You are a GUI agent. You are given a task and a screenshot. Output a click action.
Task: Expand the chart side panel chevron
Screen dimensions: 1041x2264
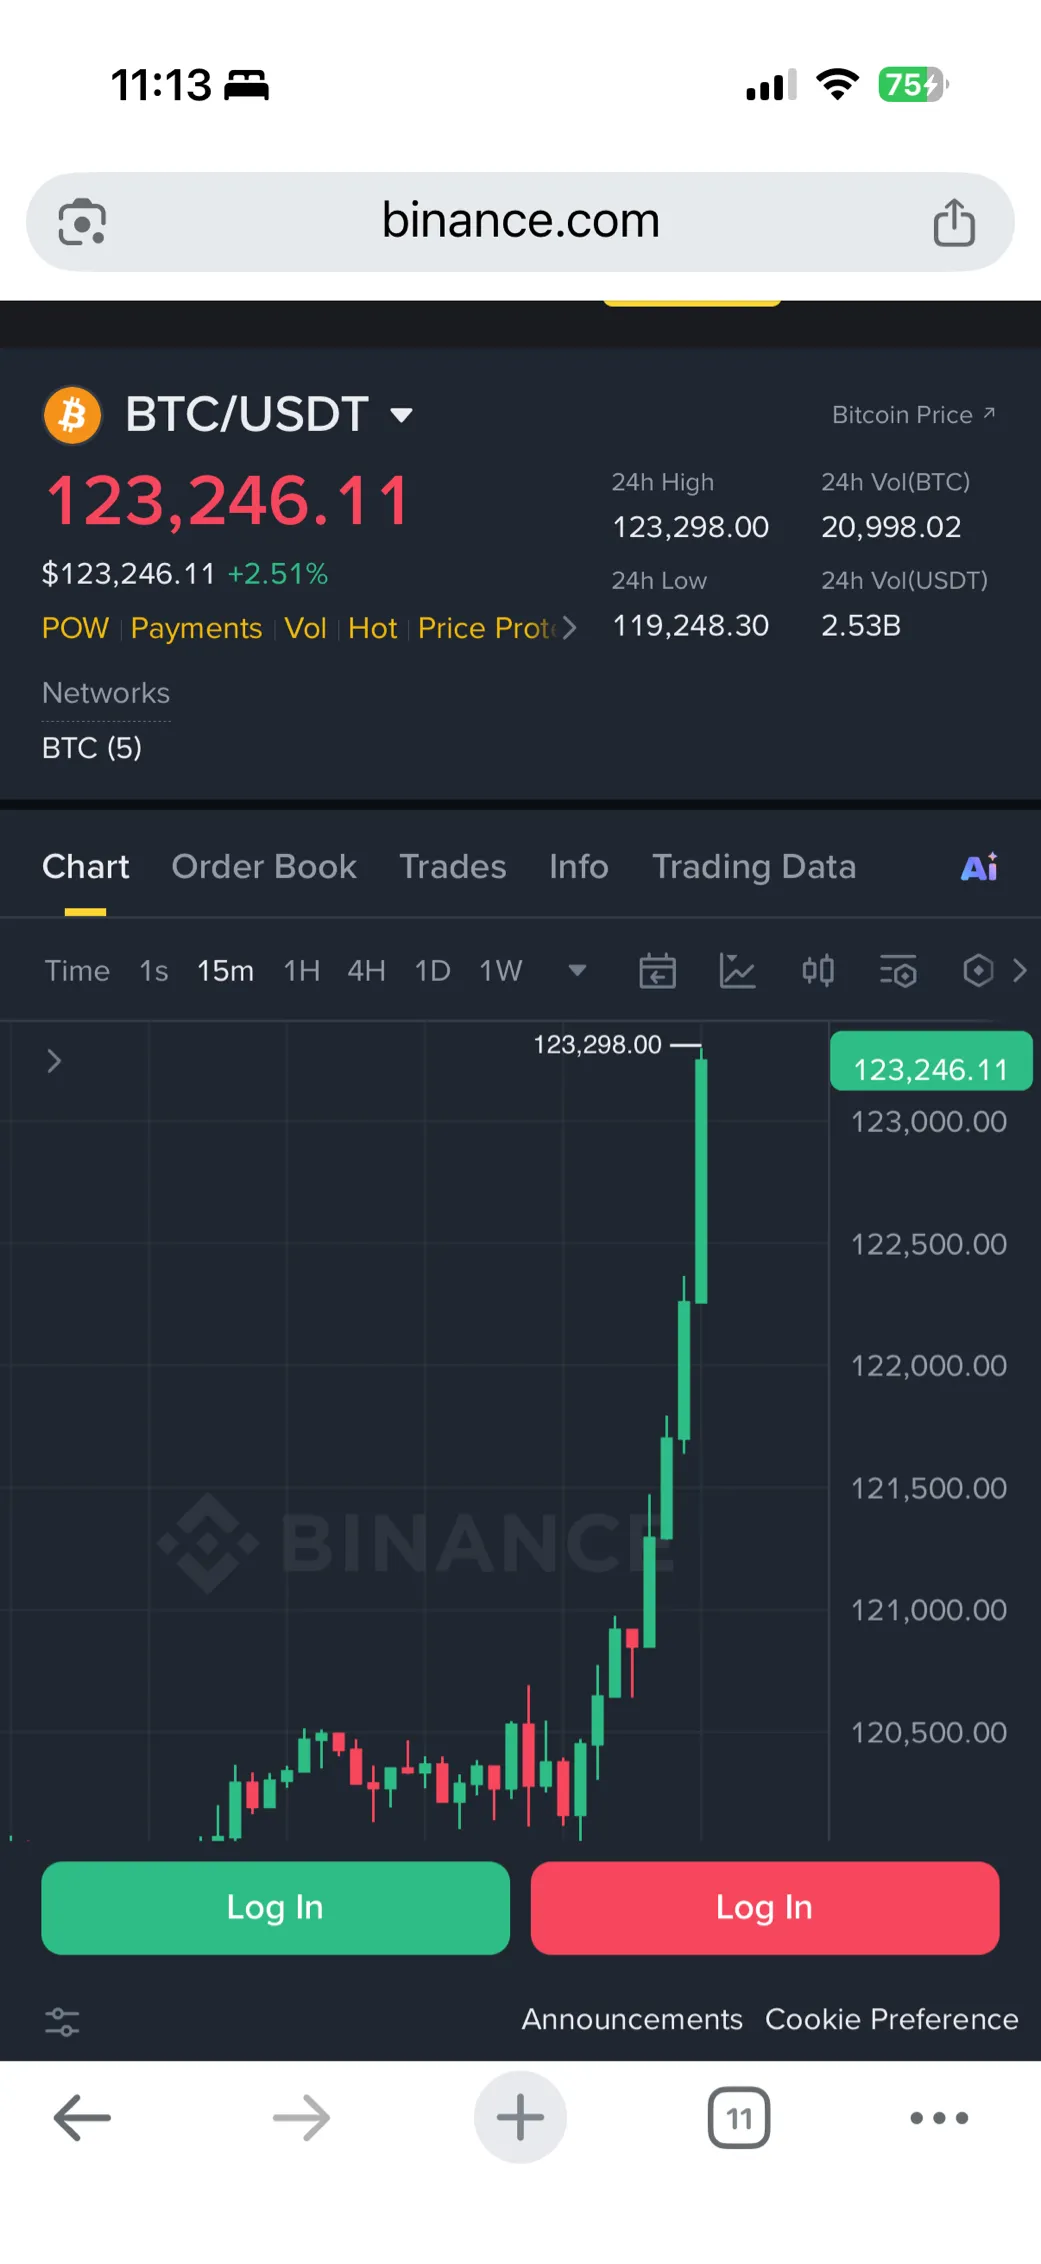(54, 1061)
